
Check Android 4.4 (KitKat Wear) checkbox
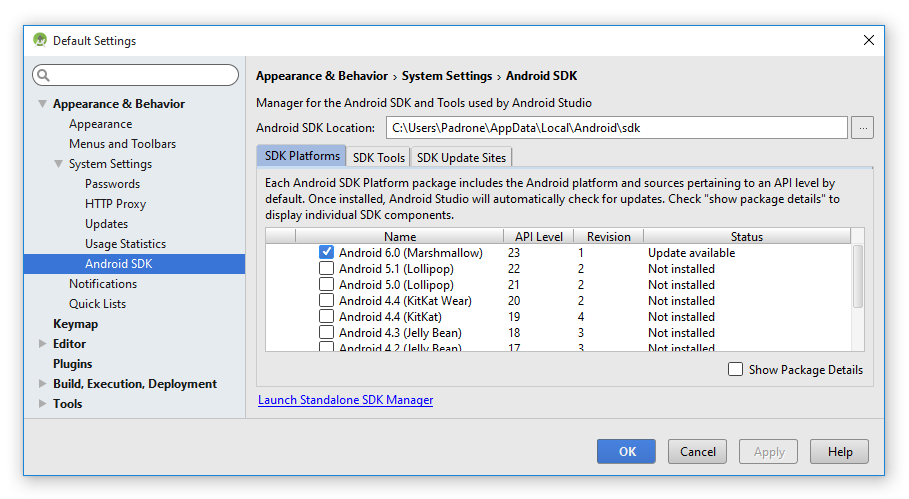pyautogui.click(x=326, y=300)
